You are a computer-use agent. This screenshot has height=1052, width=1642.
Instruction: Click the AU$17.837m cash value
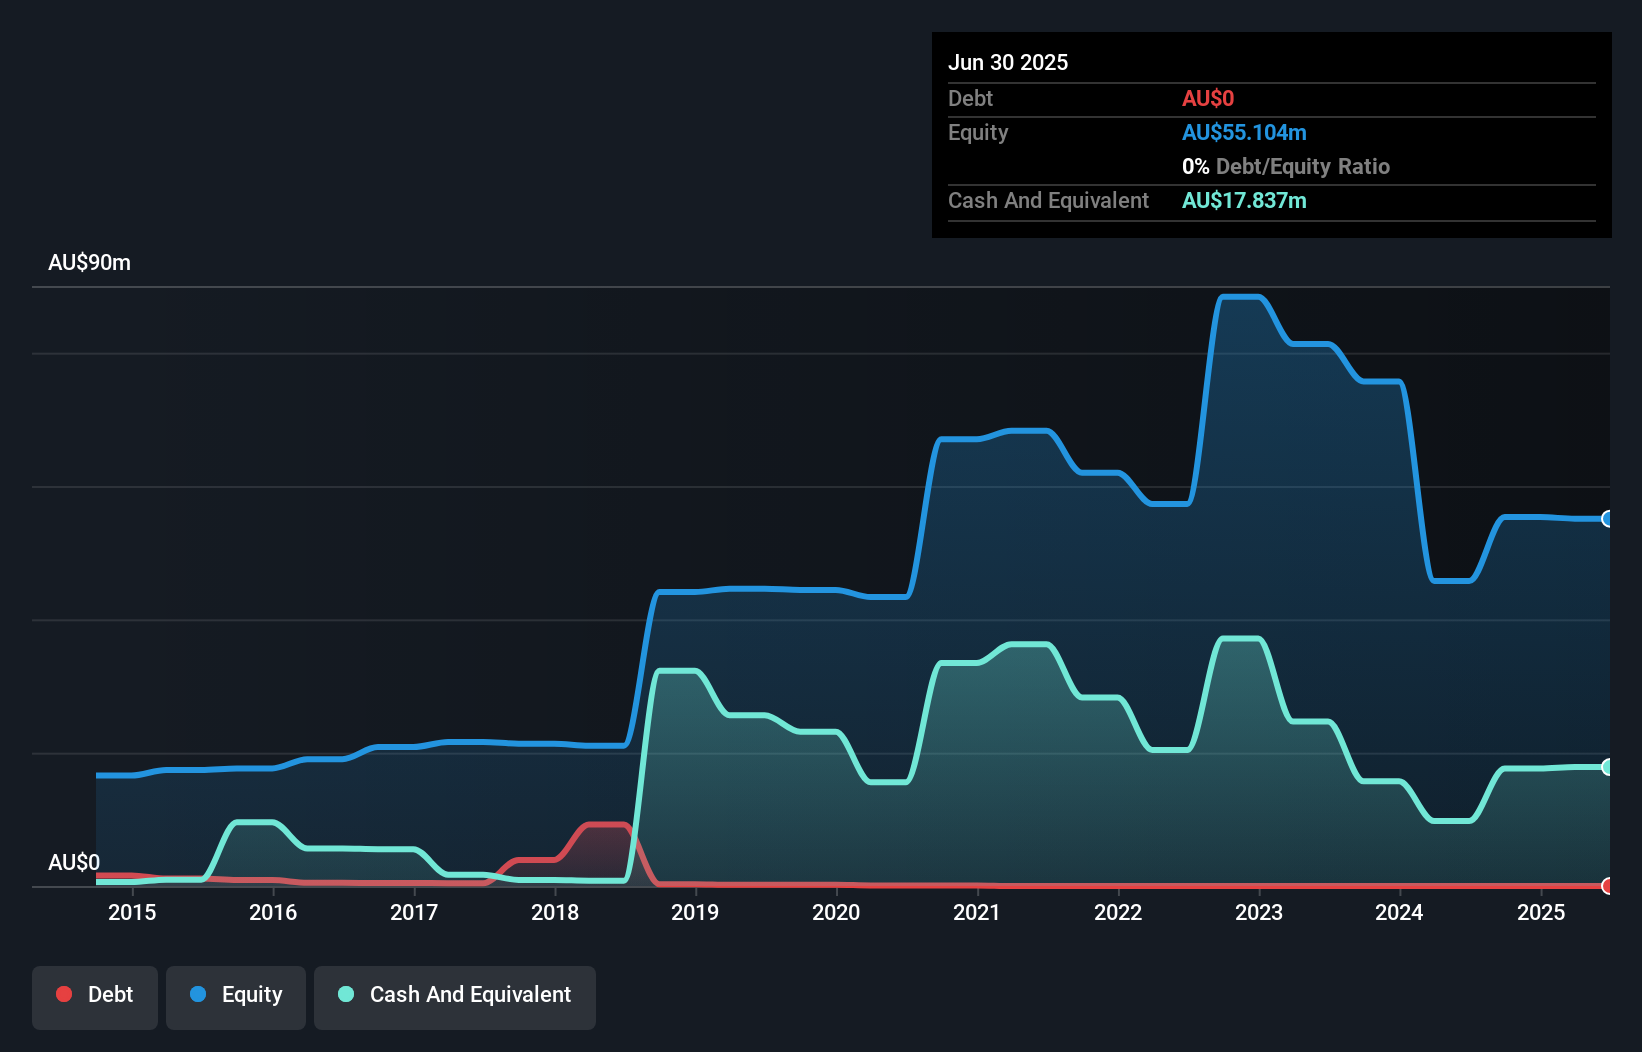(1244, 200)
